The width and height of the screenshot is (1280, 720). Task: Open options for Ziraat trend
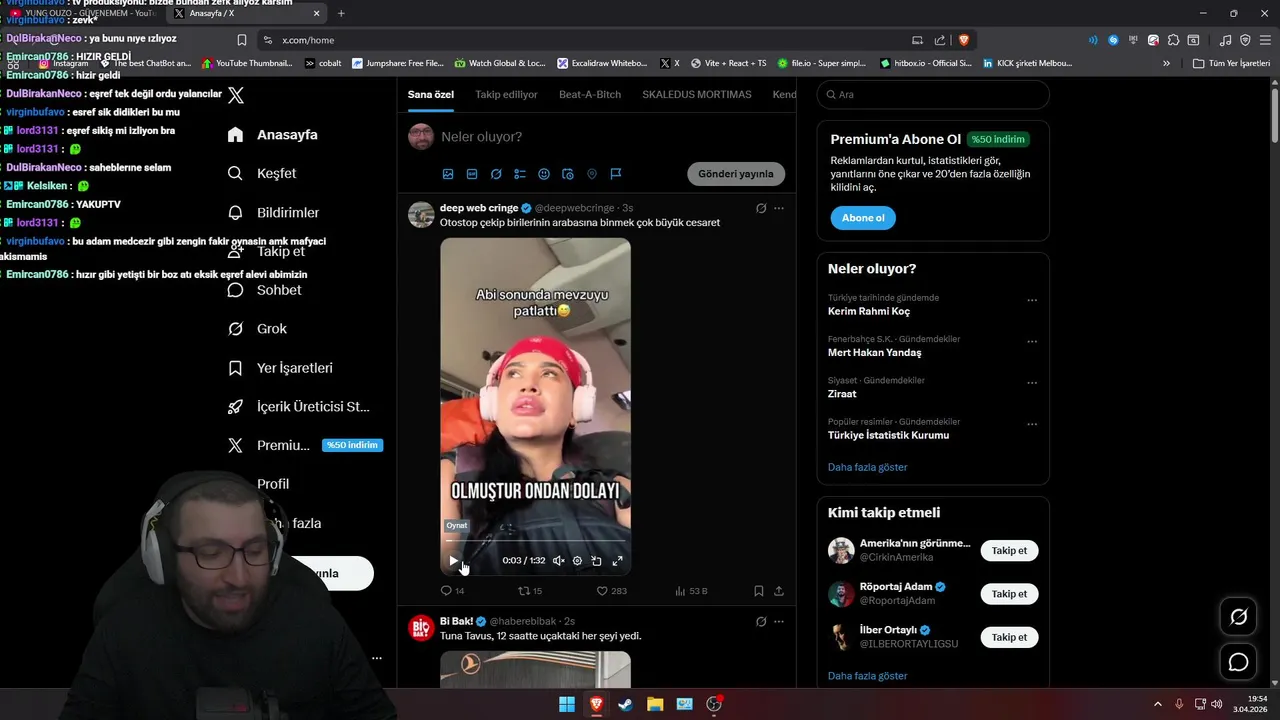point(1032,383)
